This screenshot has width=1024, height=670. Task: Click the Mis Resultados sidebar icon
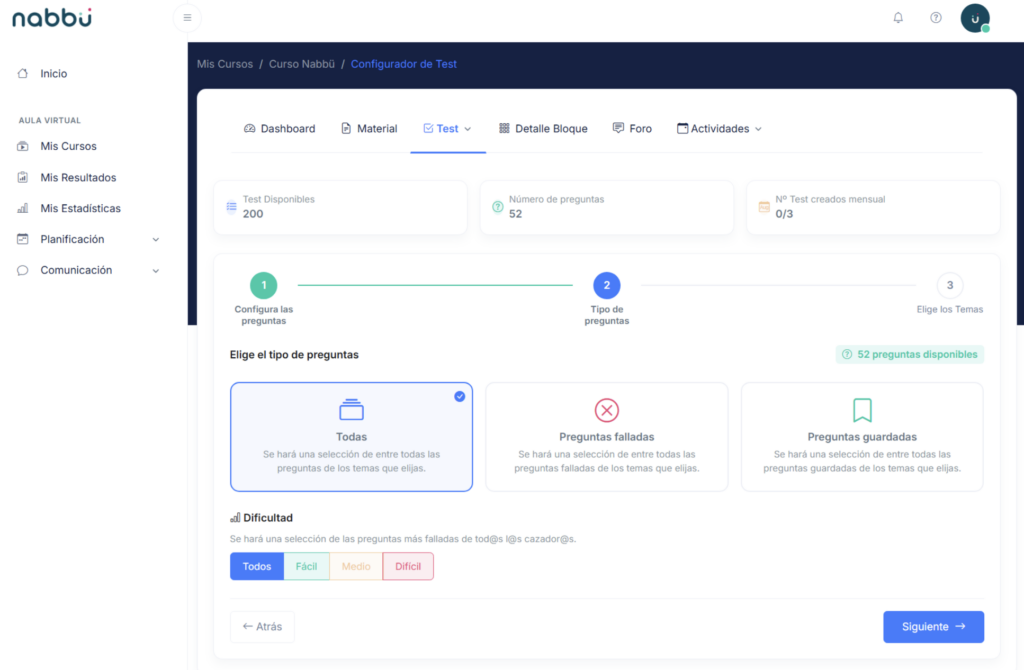(x=23, y=177)
